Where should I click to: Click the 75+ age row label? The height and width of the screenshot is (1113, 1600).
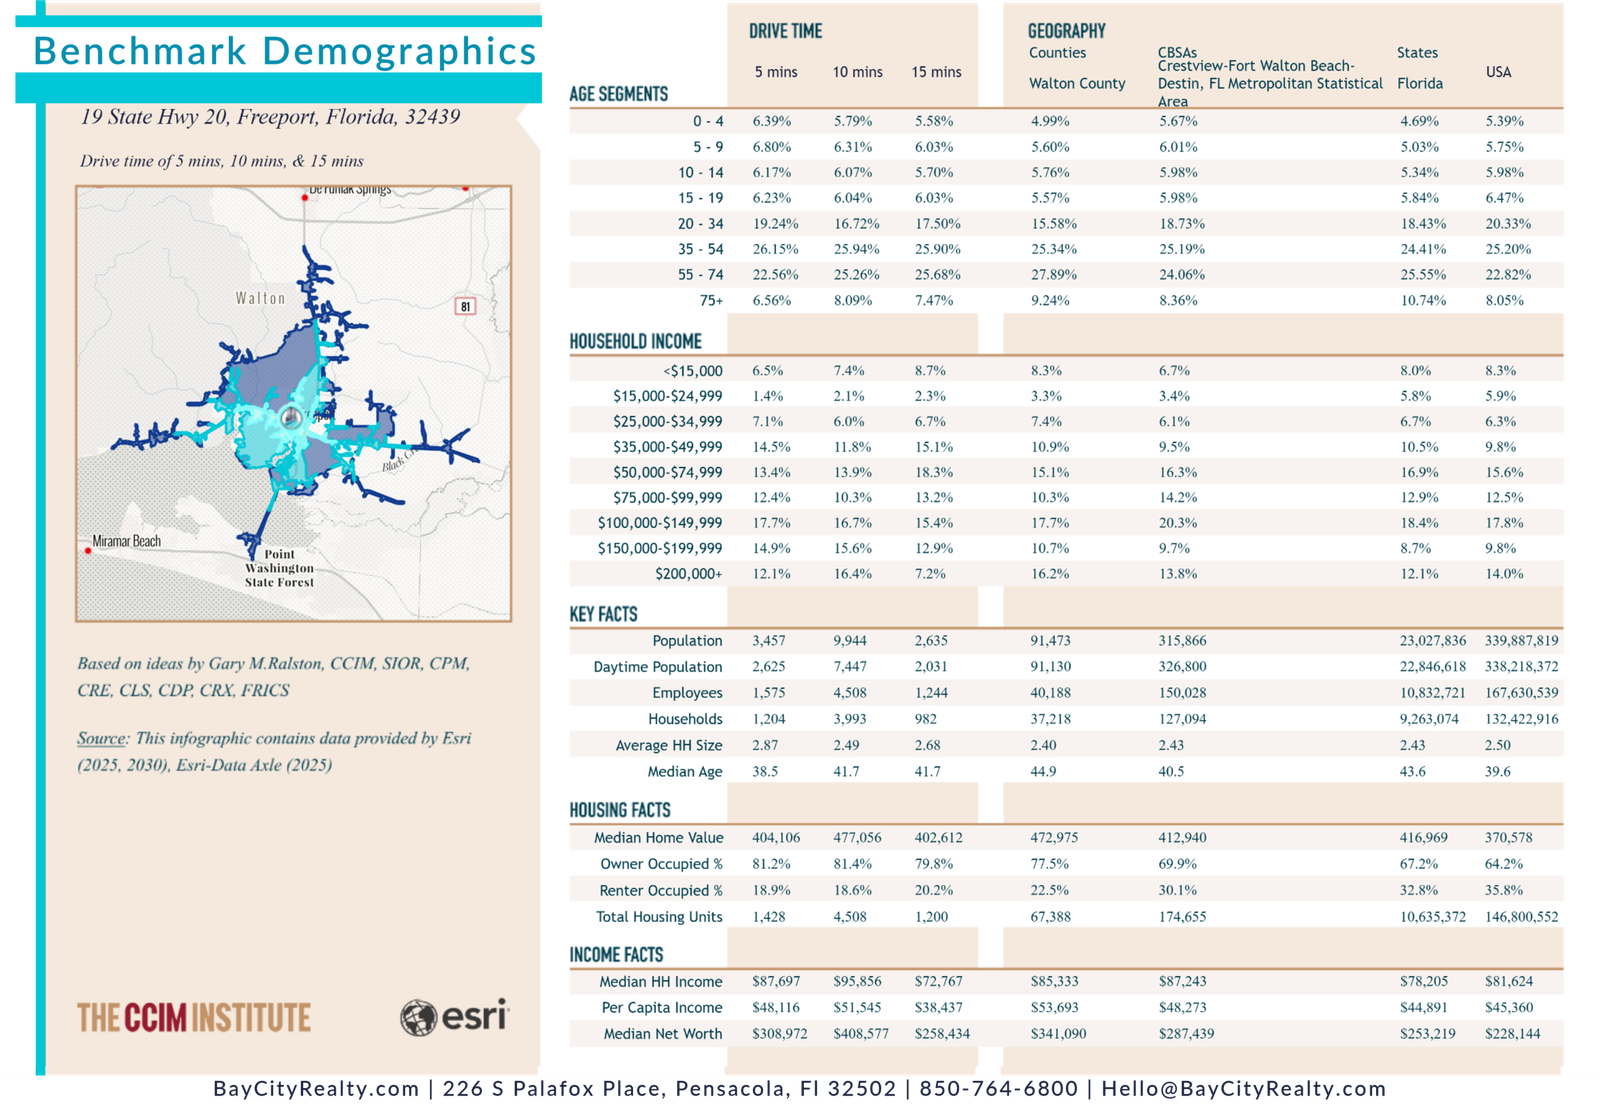711,300
